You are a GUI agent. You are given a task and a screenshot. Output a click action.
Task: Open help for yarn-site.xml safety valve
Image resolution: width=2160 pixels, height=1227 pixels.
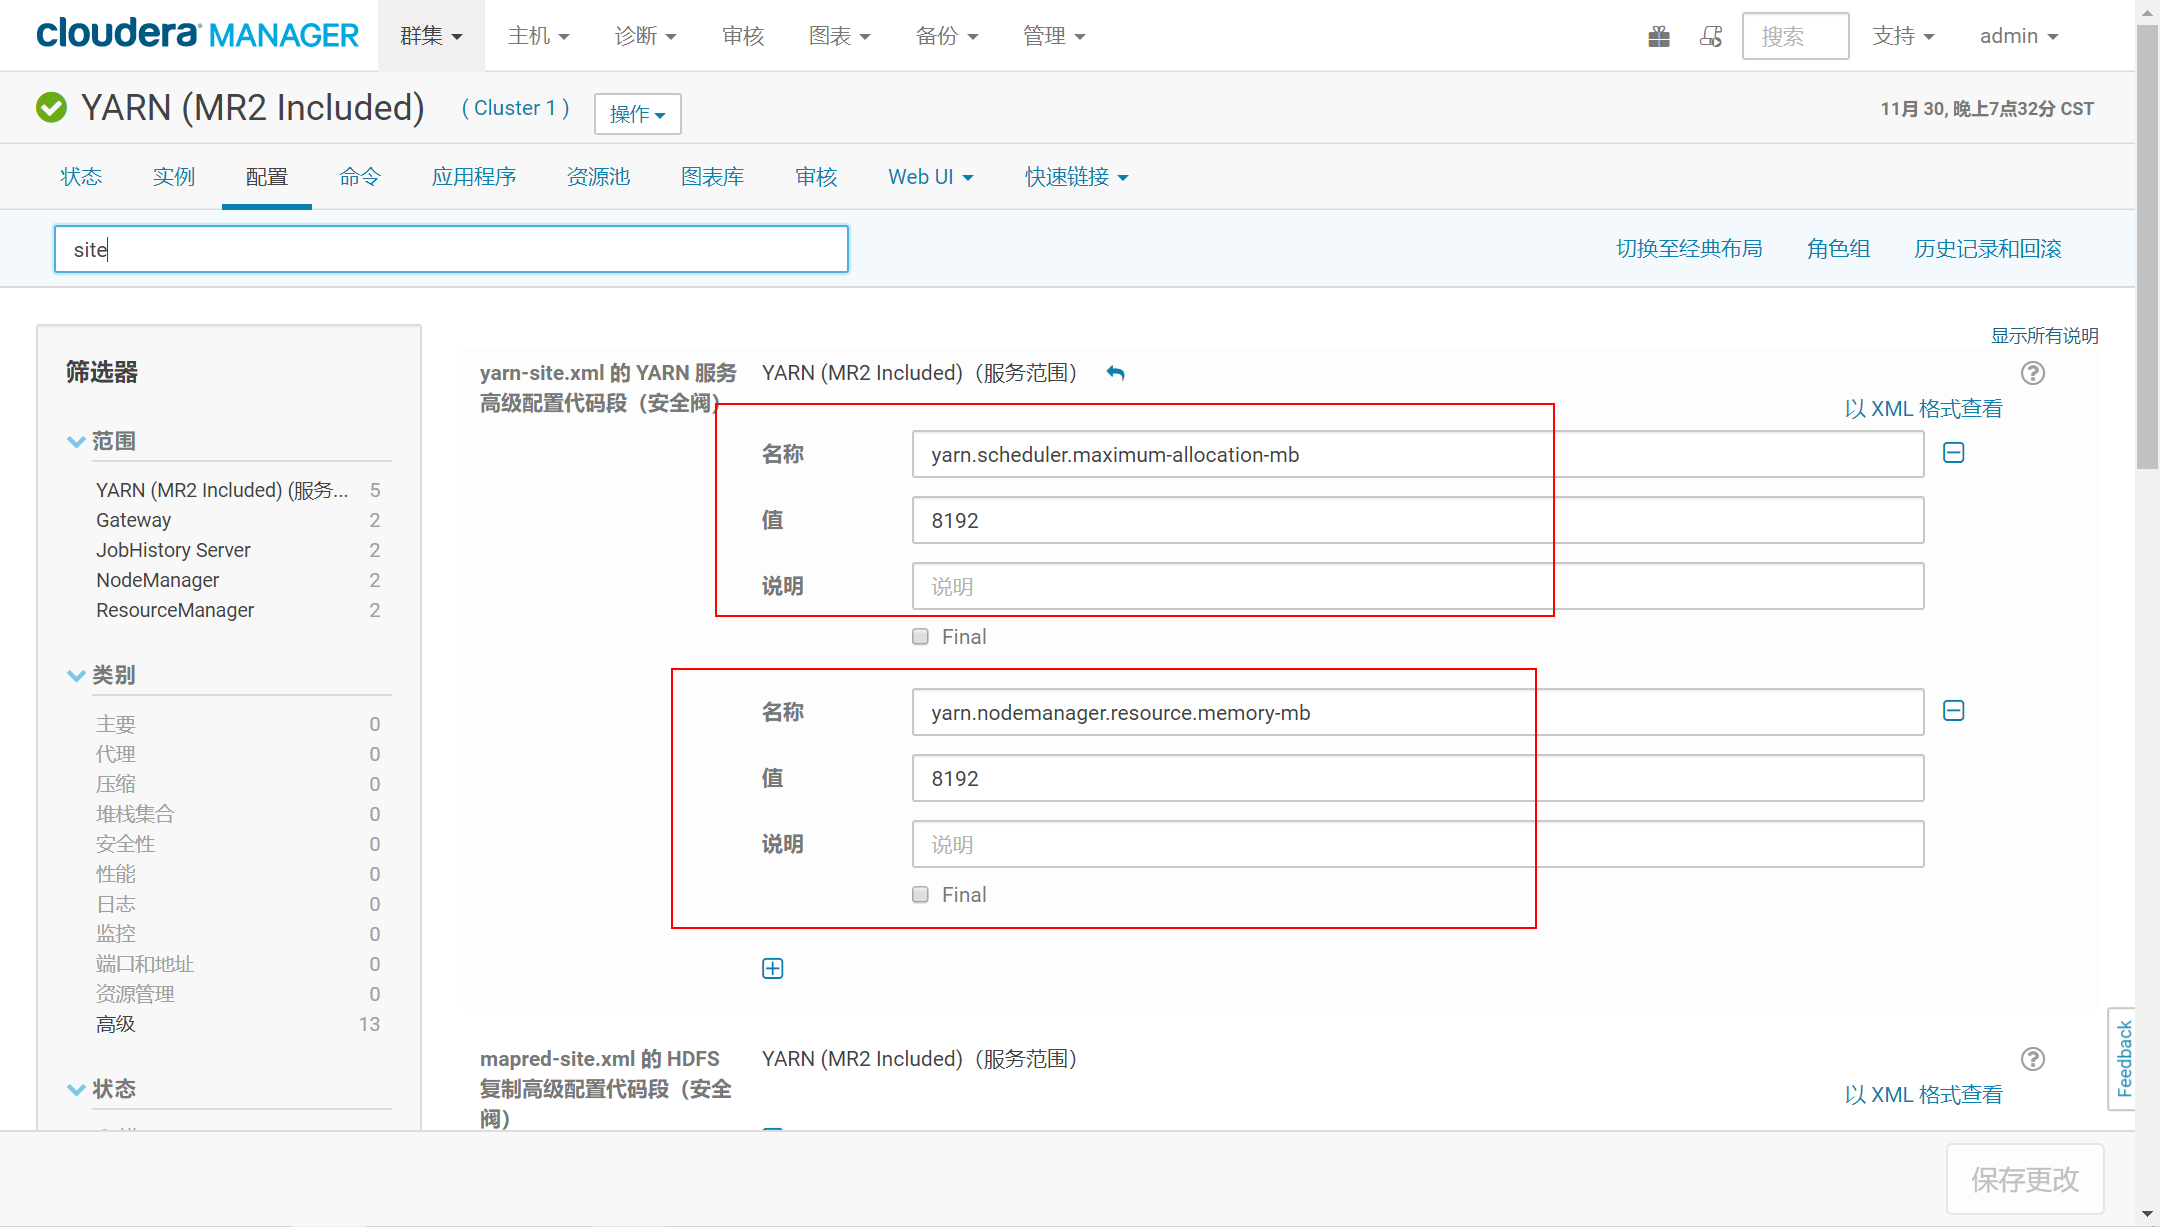pos(2032,373)
